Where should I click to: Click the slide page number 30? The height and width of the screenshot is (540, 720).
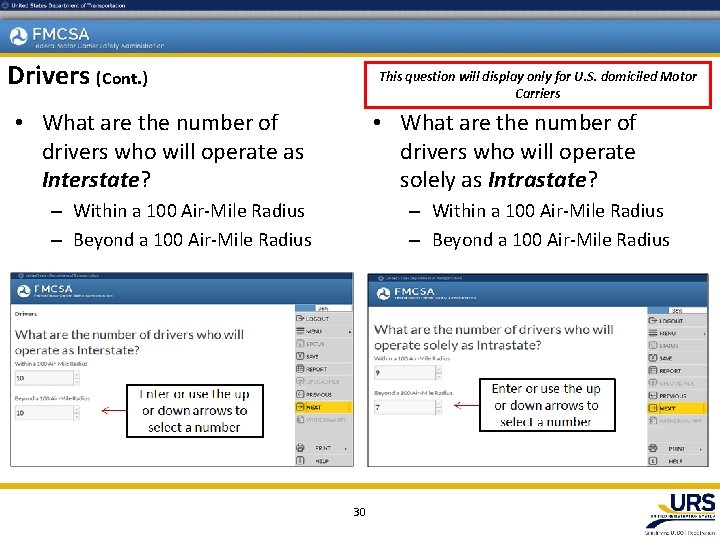click(360, 512)
